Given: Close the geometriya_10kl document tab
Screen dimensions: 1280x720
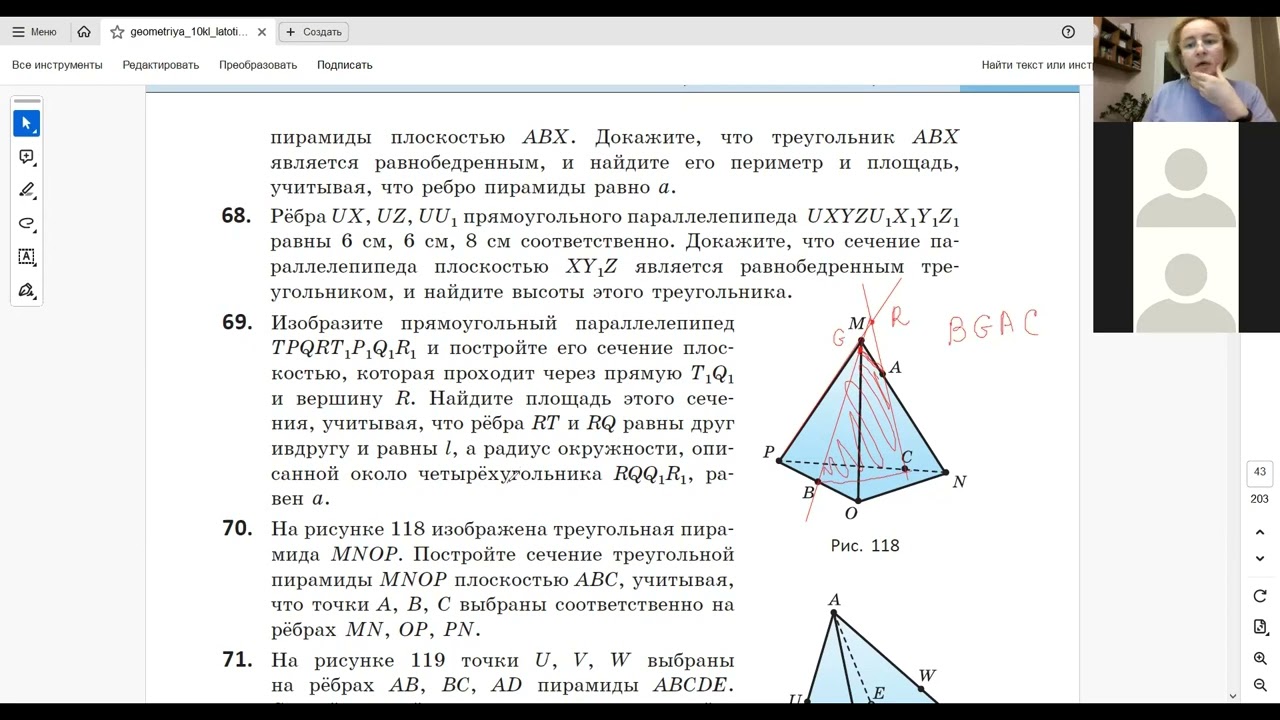Looking at the screenshot, I should point(262,32).
